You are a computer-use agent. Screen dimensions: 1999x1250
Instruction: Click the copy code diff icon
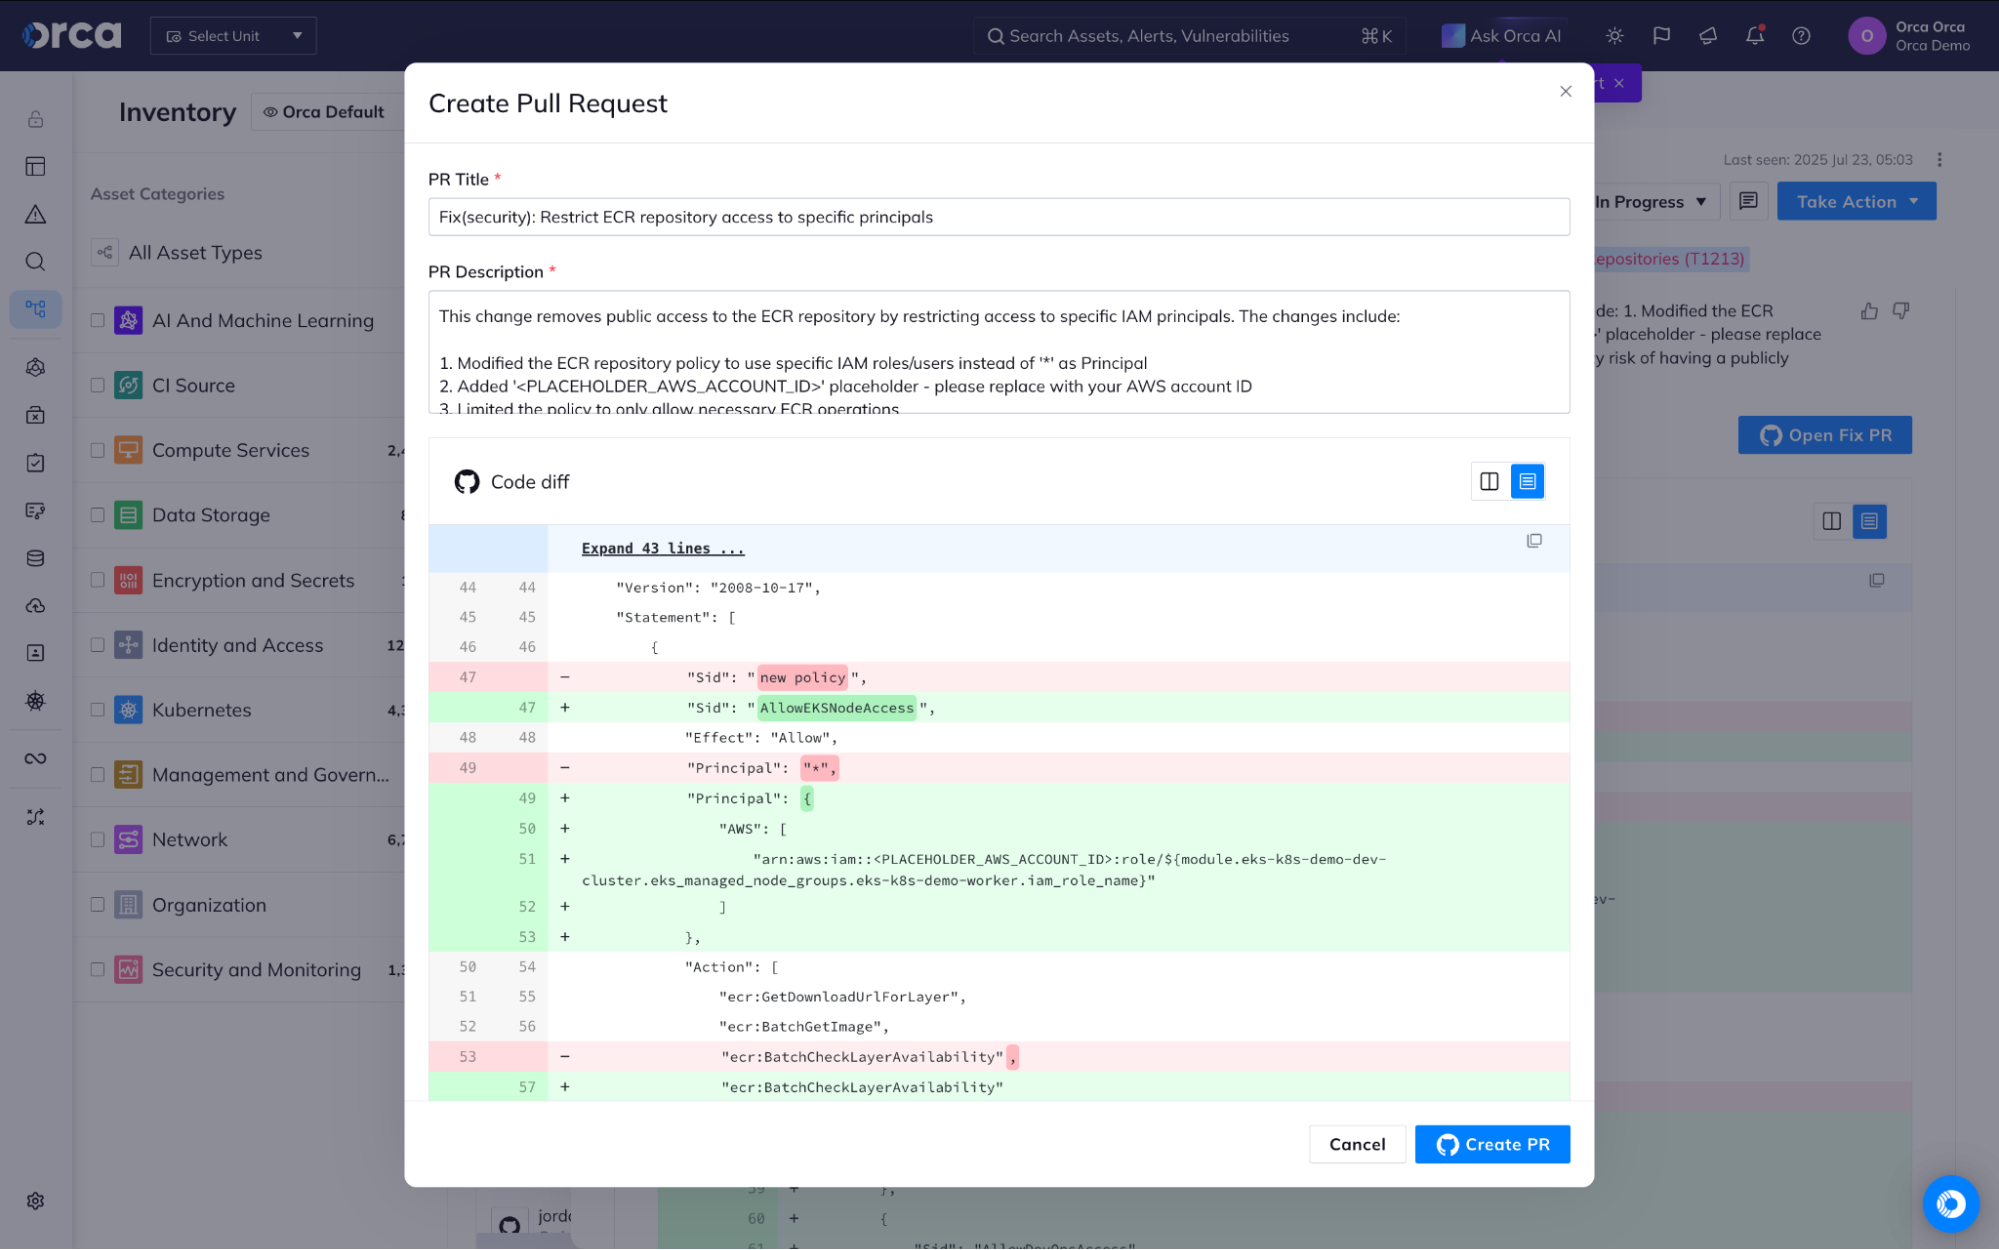1533,541
